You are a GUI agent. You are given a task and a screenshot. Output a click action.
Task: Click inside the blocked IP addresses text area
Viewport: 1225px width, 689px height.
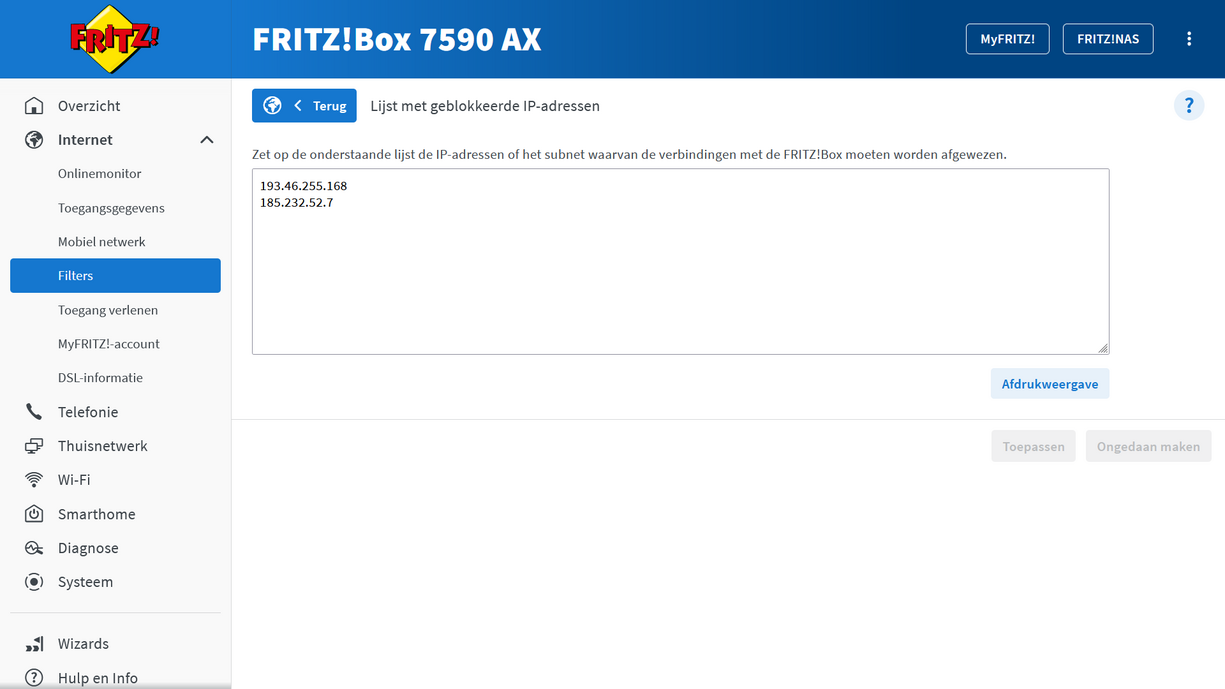[x=680, y=262]
